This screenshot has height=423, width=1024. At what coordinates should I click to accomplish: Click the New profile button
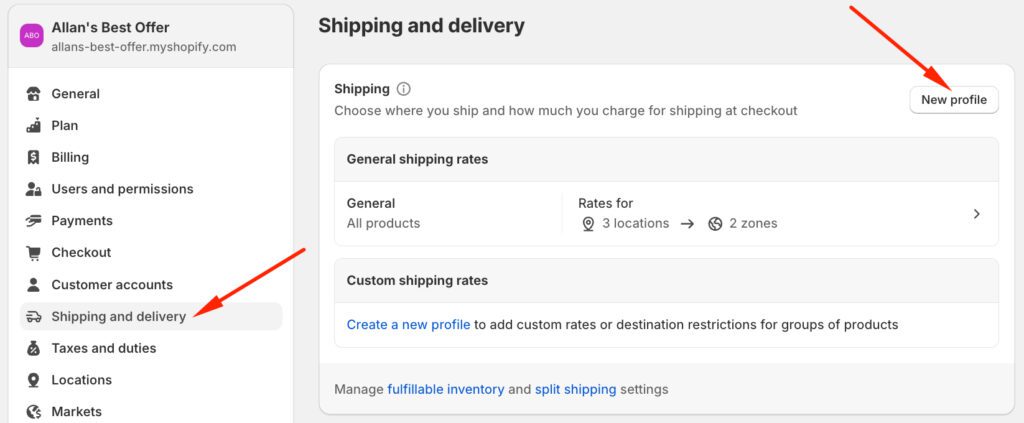click(954, 100)
